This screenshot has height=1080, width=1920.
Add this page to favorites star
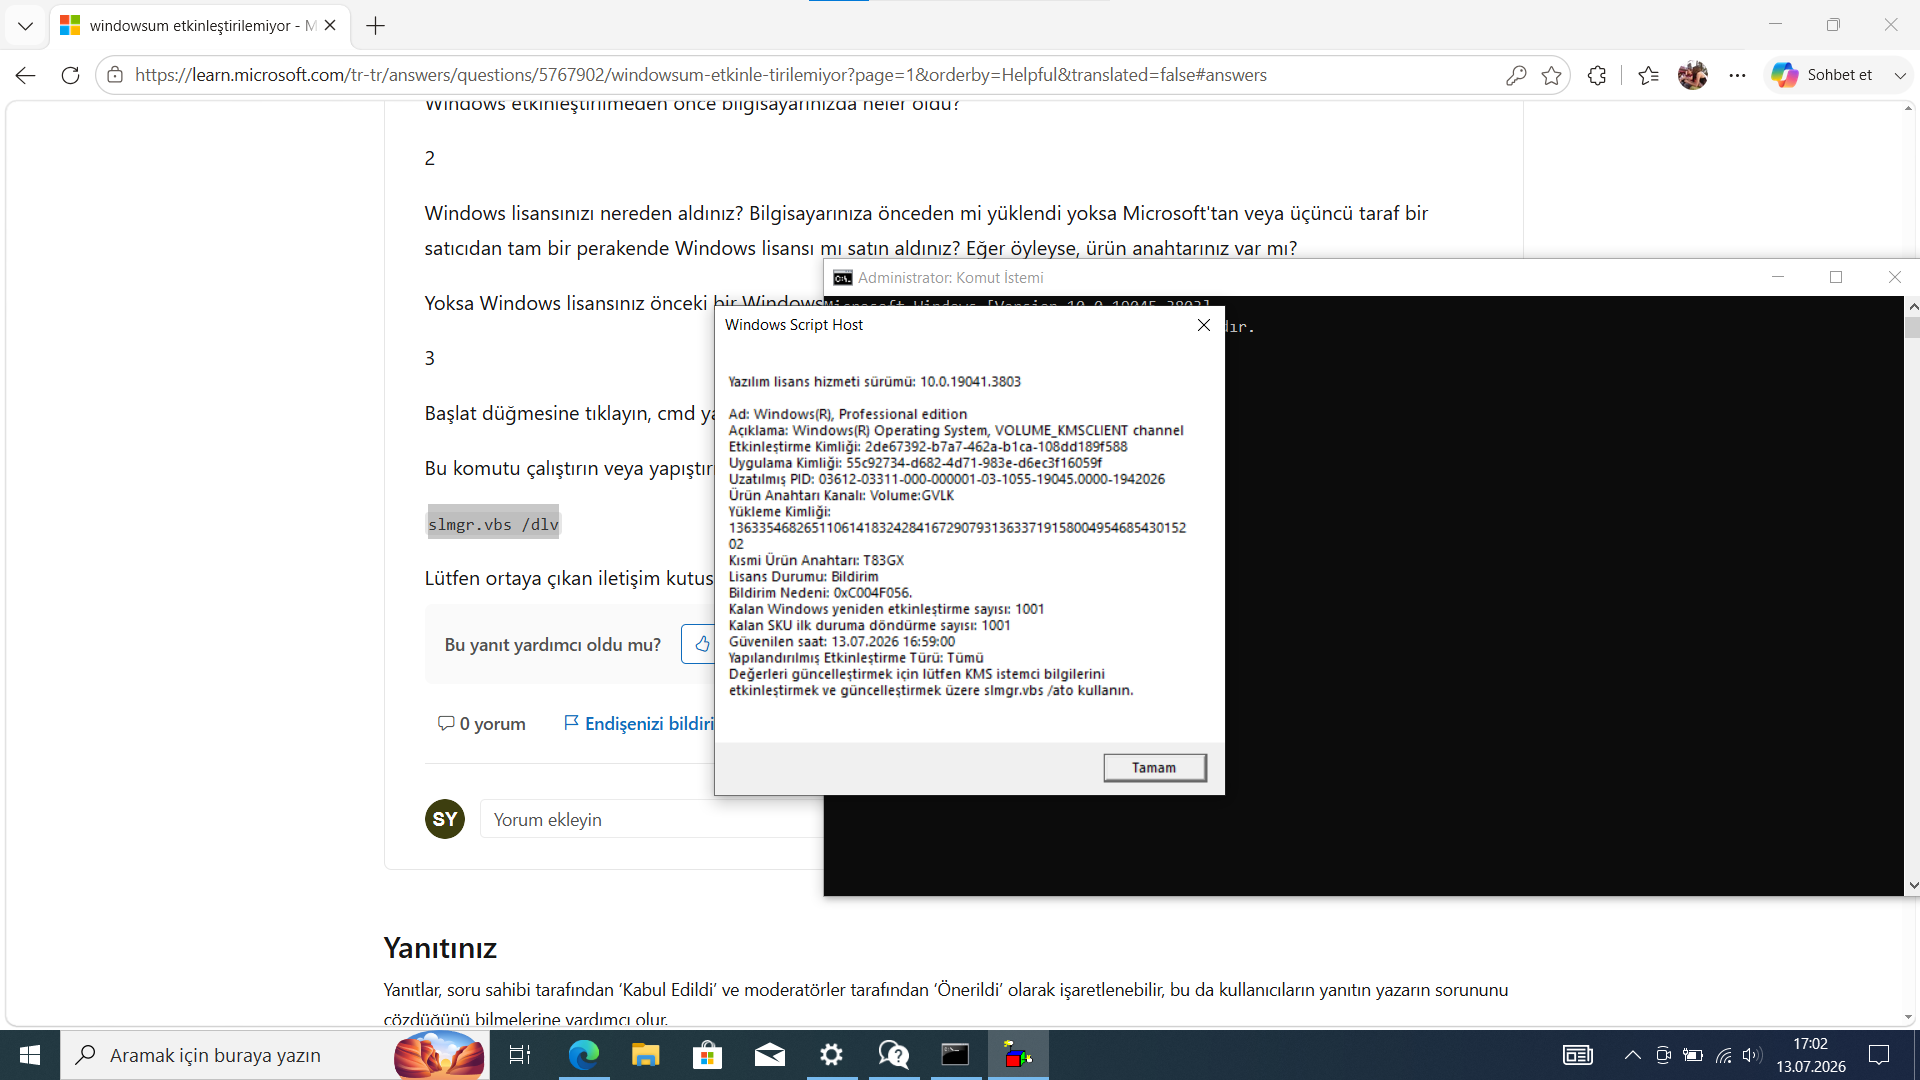[x=1551, y=75]
